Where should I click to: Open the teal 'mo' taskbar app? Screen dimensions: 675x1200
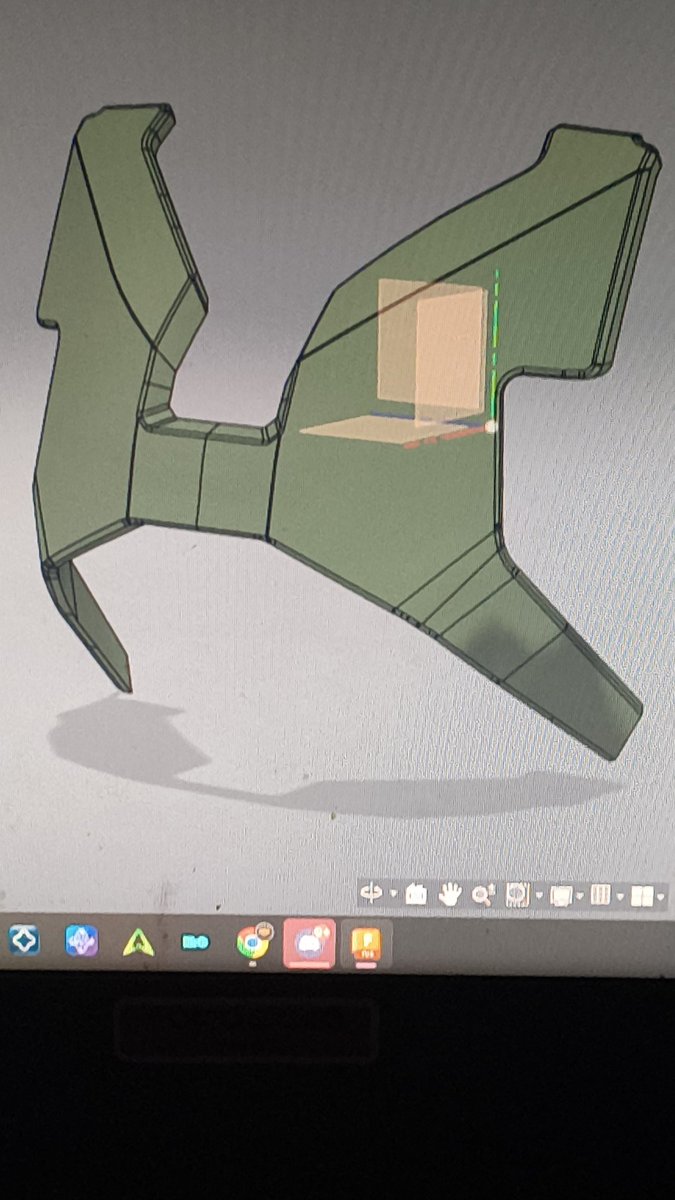pyautogui.click(x=195, y=941)
